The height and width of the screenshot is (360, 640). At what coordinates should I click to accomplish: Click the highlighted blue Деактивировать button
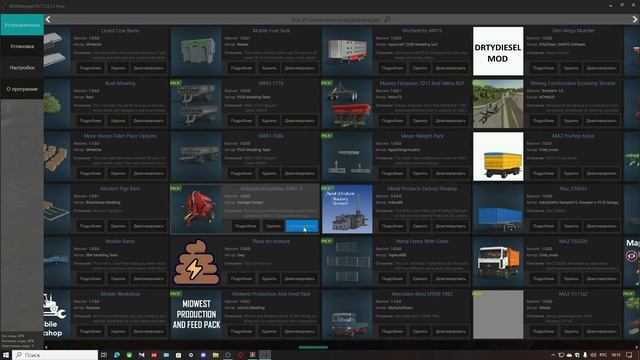[x=302, y=226]
